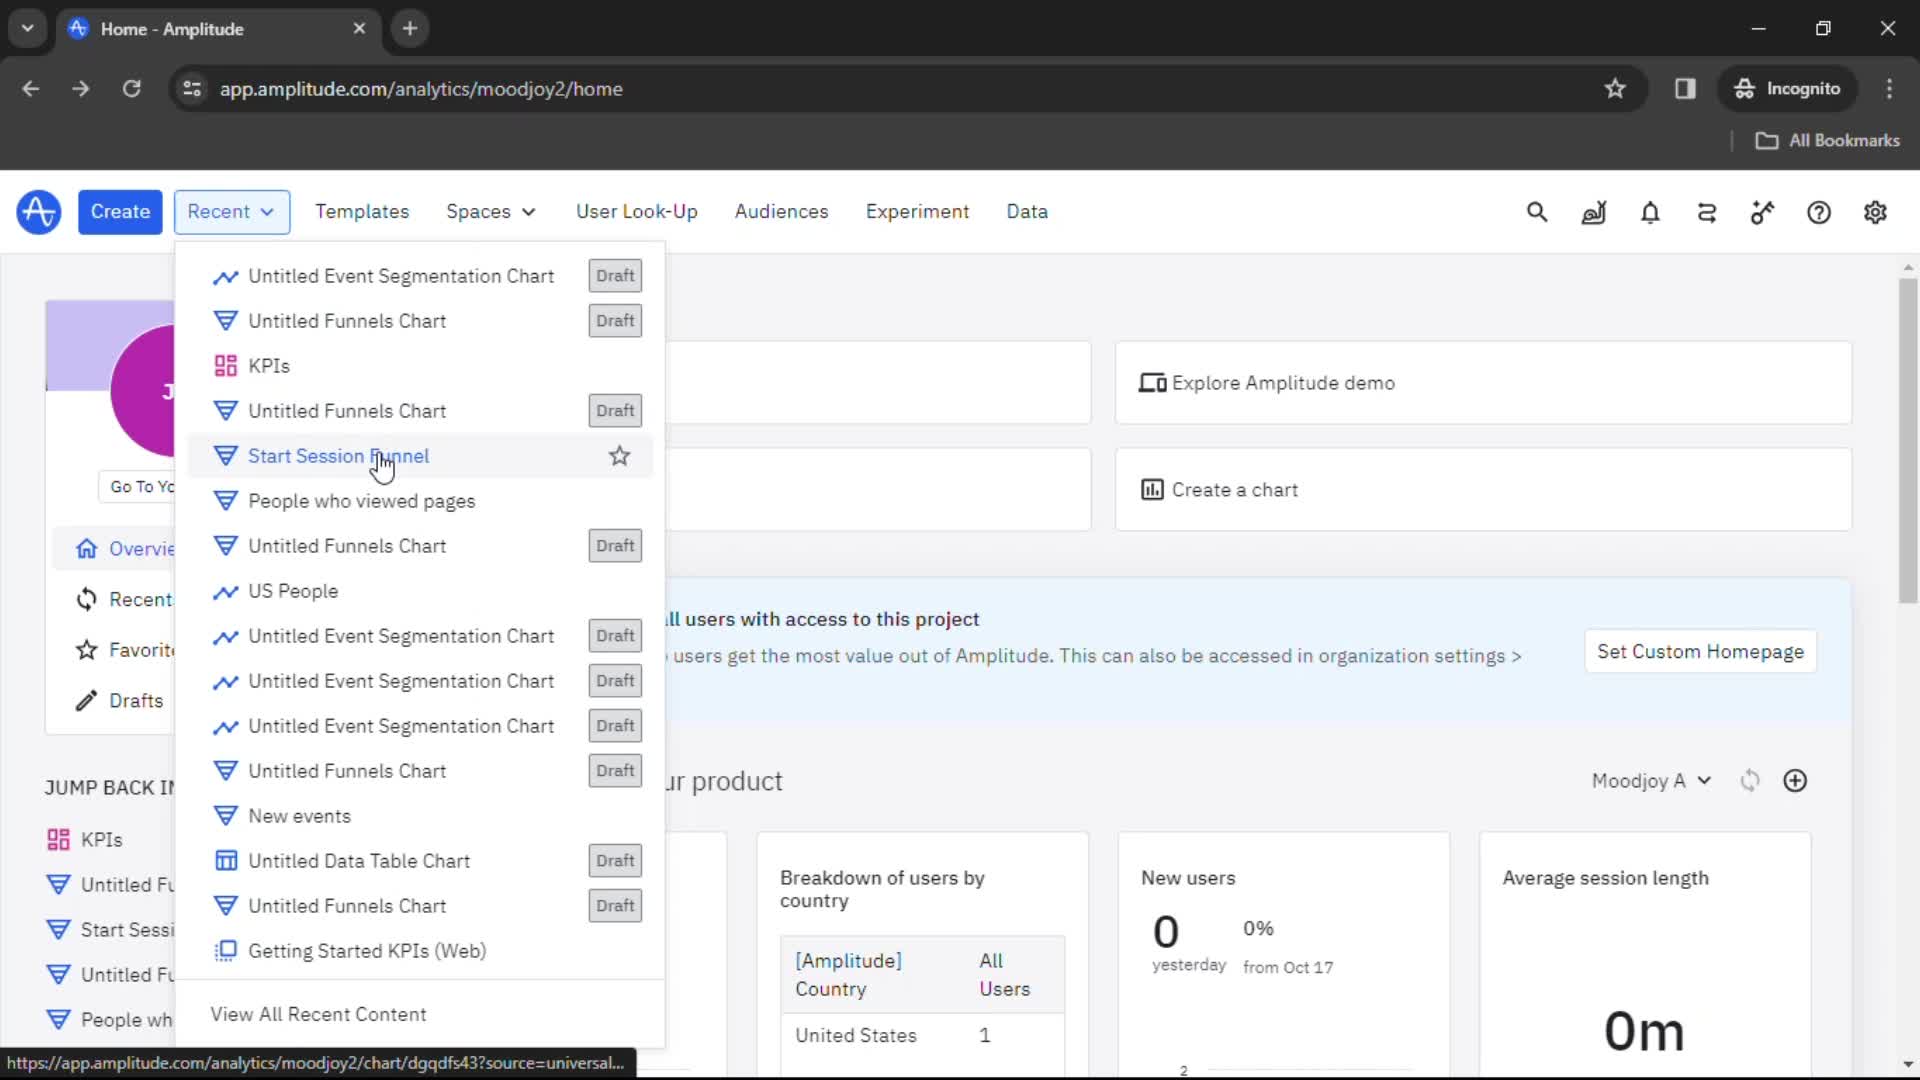Open Experiment in navigation
Image resolution: width=1920 pixels, height=1080 pixels.
(917, 212)
